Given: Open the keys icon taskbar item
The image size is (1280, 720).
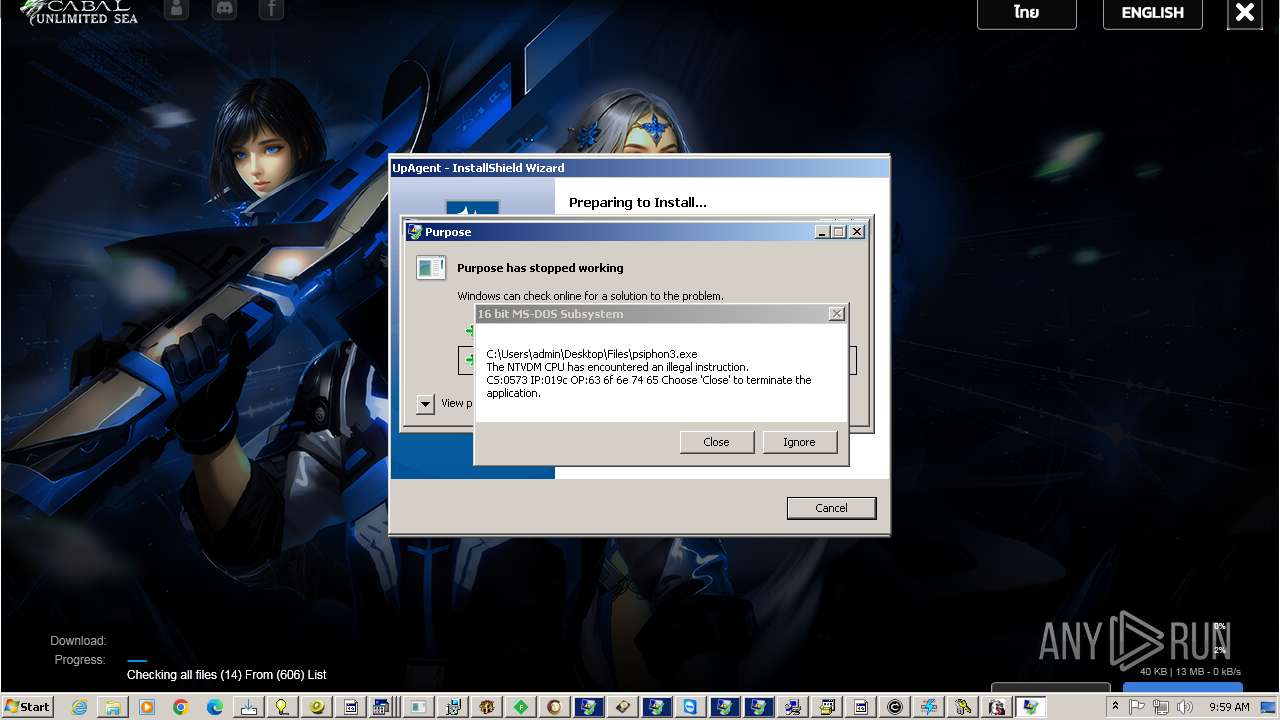Looking at the screenshot, I should (962, 707).
